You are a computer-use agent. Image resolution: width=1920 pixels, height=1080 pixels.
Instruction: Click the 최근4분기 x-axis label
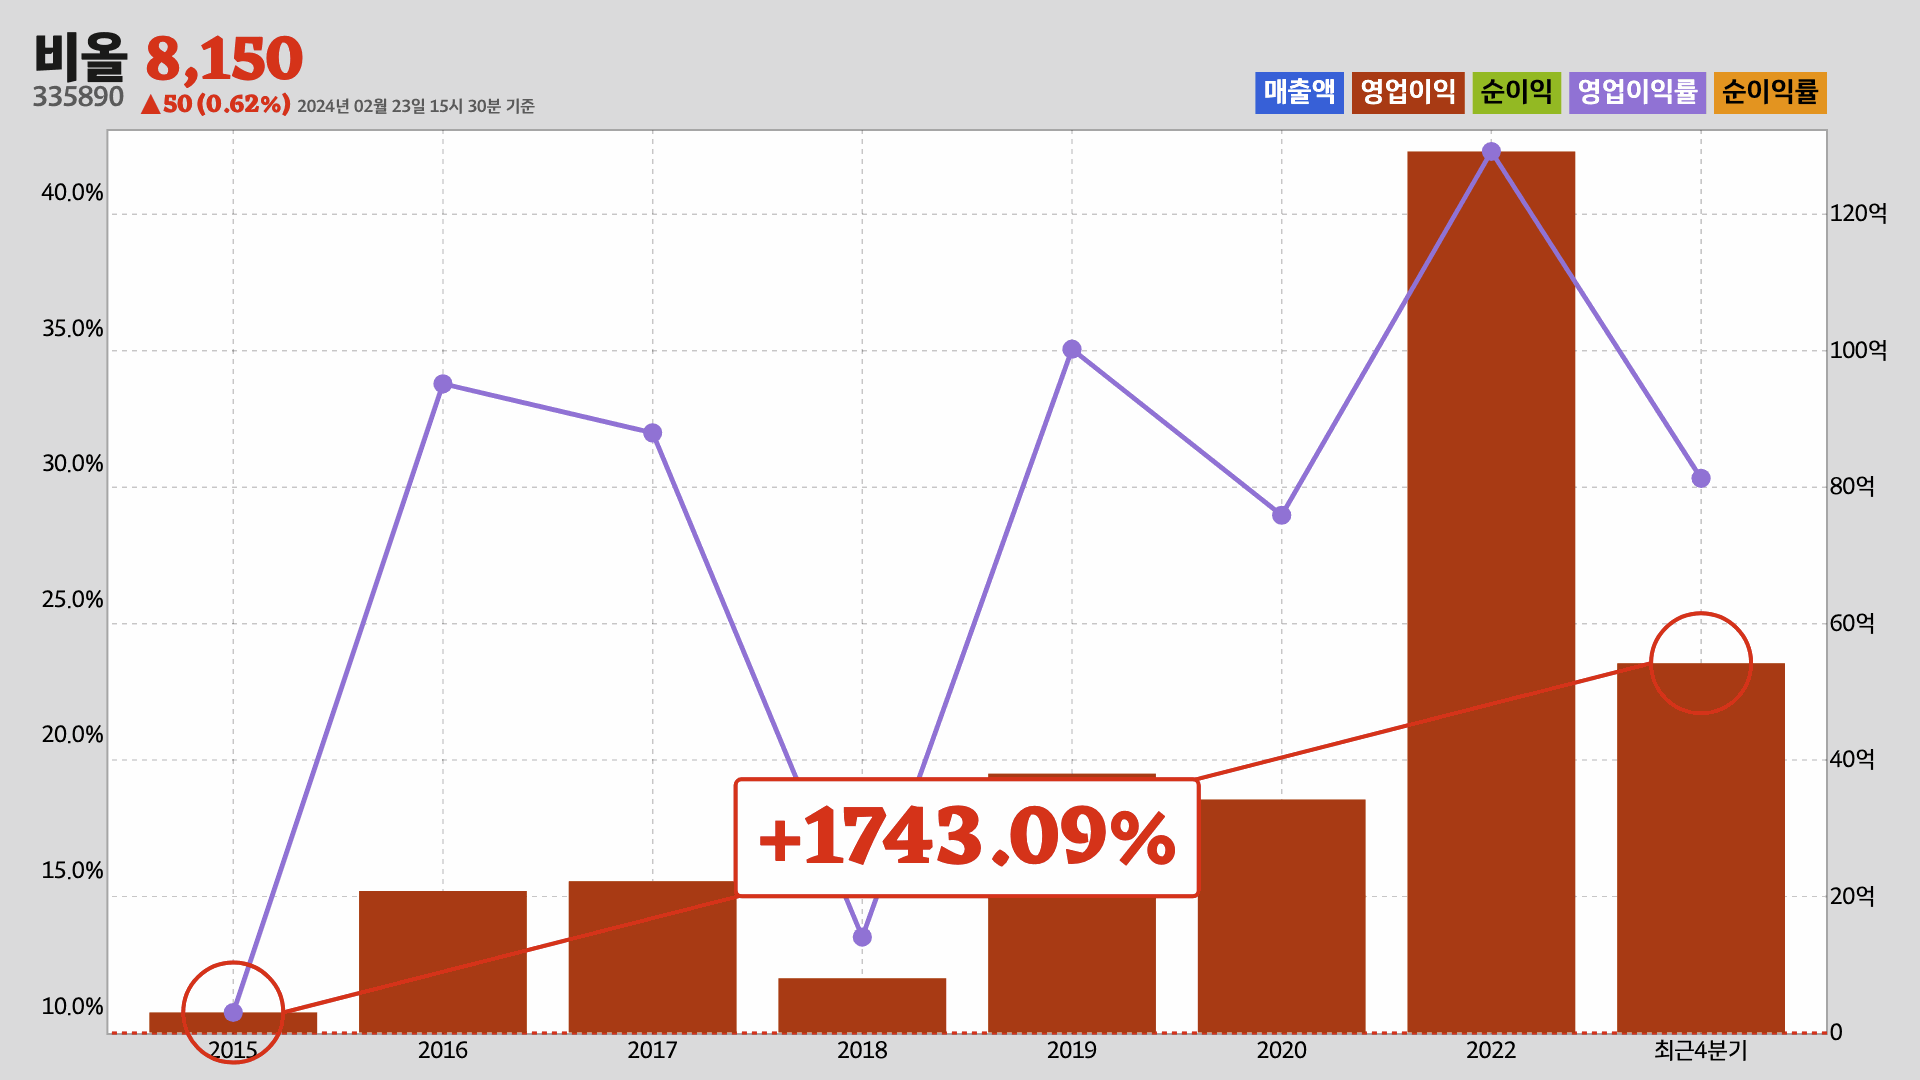click(1701, 1050)
